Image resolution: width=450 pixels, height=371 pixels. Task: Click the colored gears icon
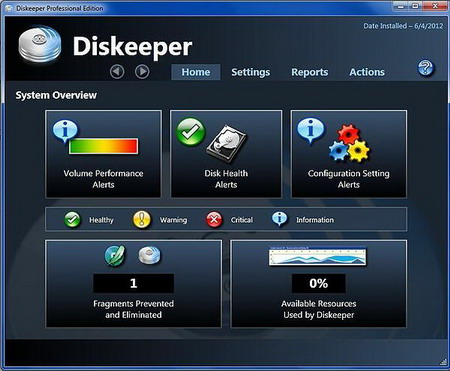[x=349, y=143]
